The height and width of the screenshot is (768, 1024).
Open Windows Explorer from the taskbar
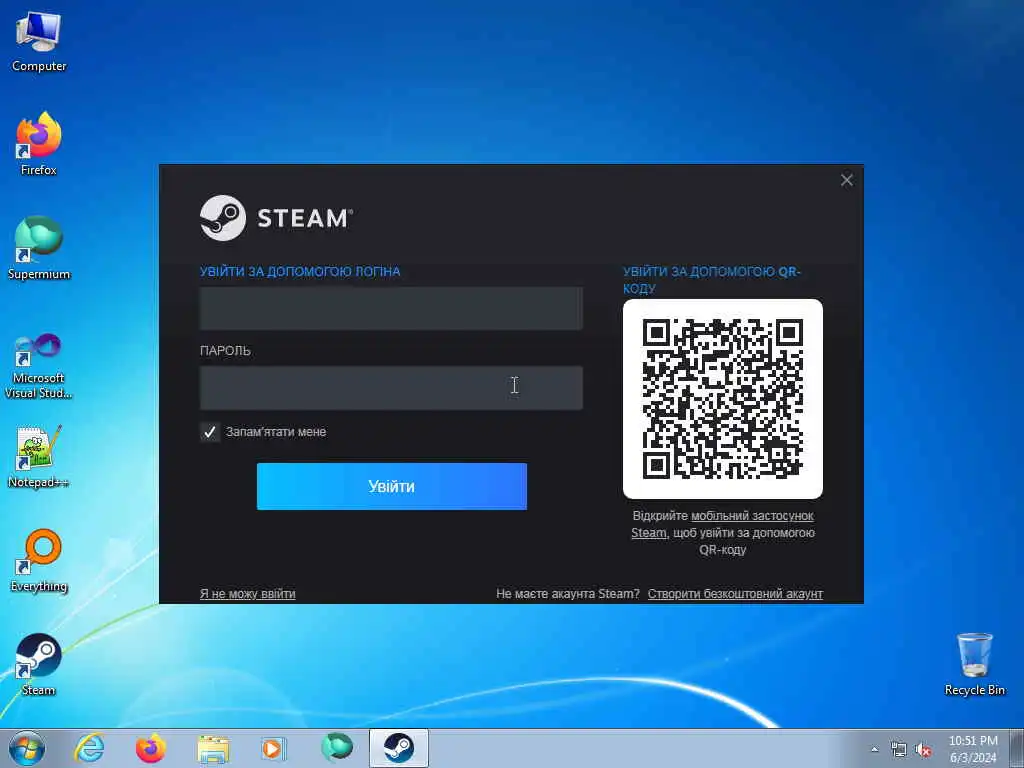pyautogui.click(x=213, y=748)
